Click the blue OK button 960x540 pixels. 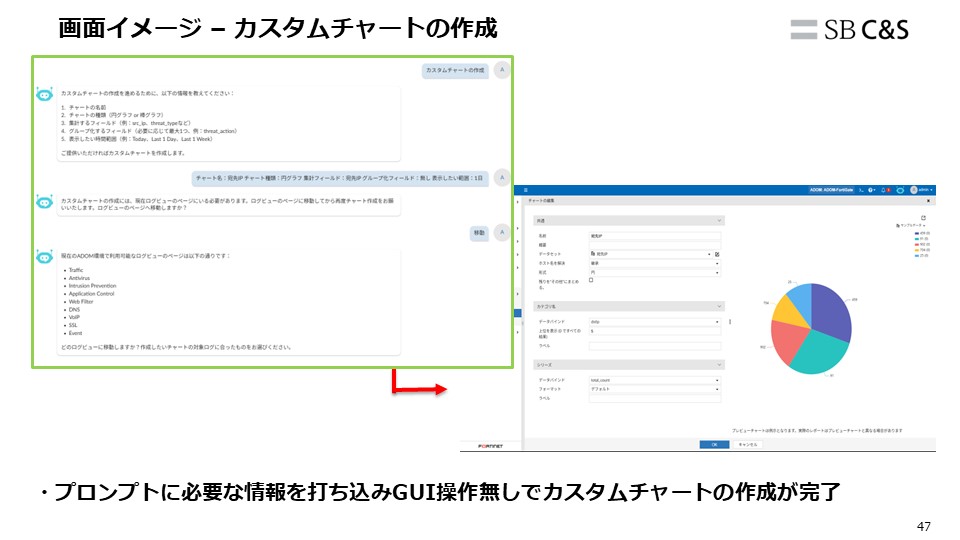click(x=714, y=444)
